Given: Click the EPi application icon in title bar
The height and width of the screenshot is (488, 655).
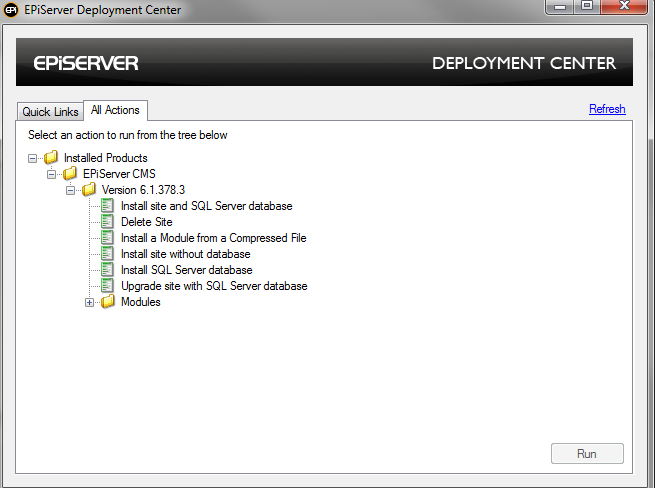Looking at the screenshot, I should [x=11, y=10].
